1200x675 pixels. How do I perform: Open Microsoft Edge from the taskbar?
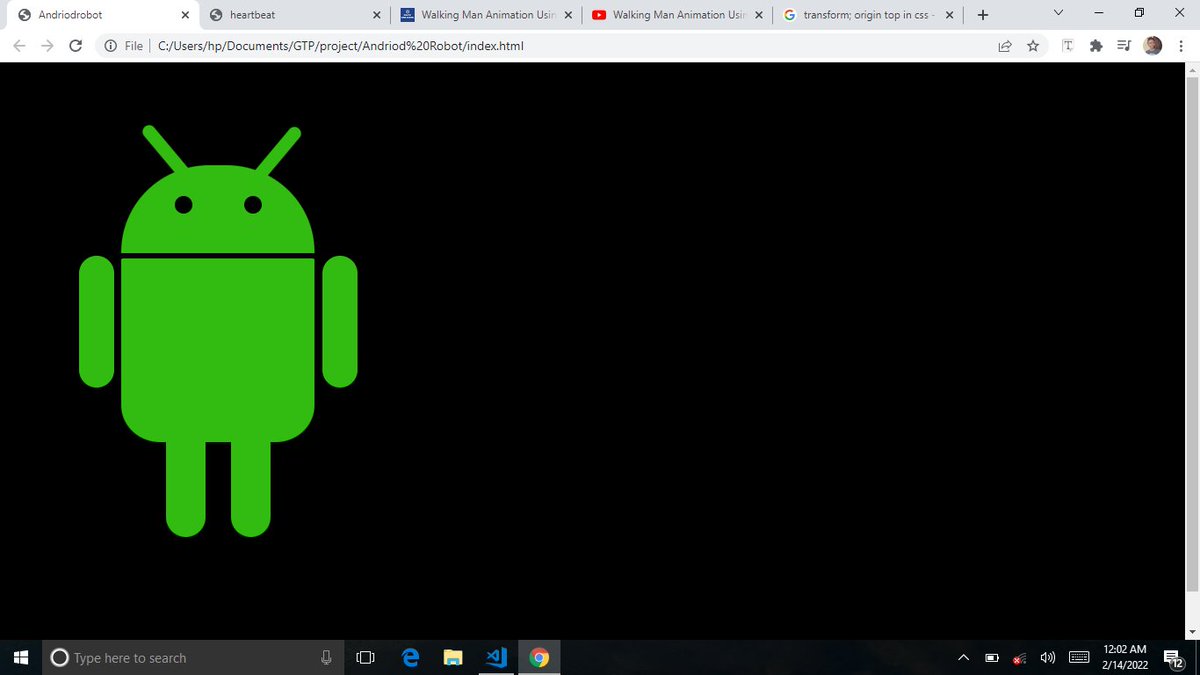410,657
